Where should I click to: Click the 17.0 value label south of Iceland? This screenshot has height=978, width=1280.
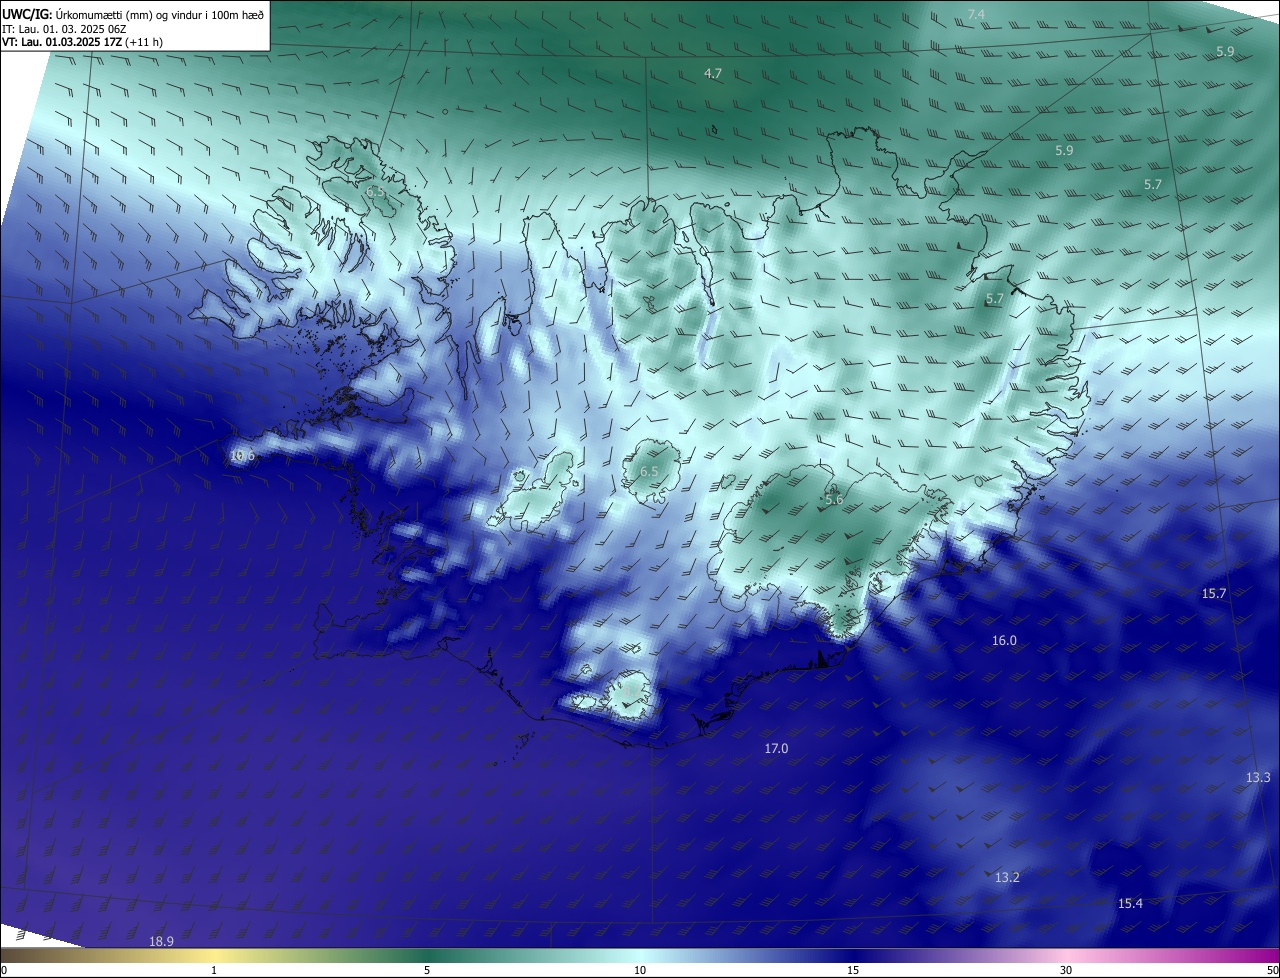pos(776,749)
